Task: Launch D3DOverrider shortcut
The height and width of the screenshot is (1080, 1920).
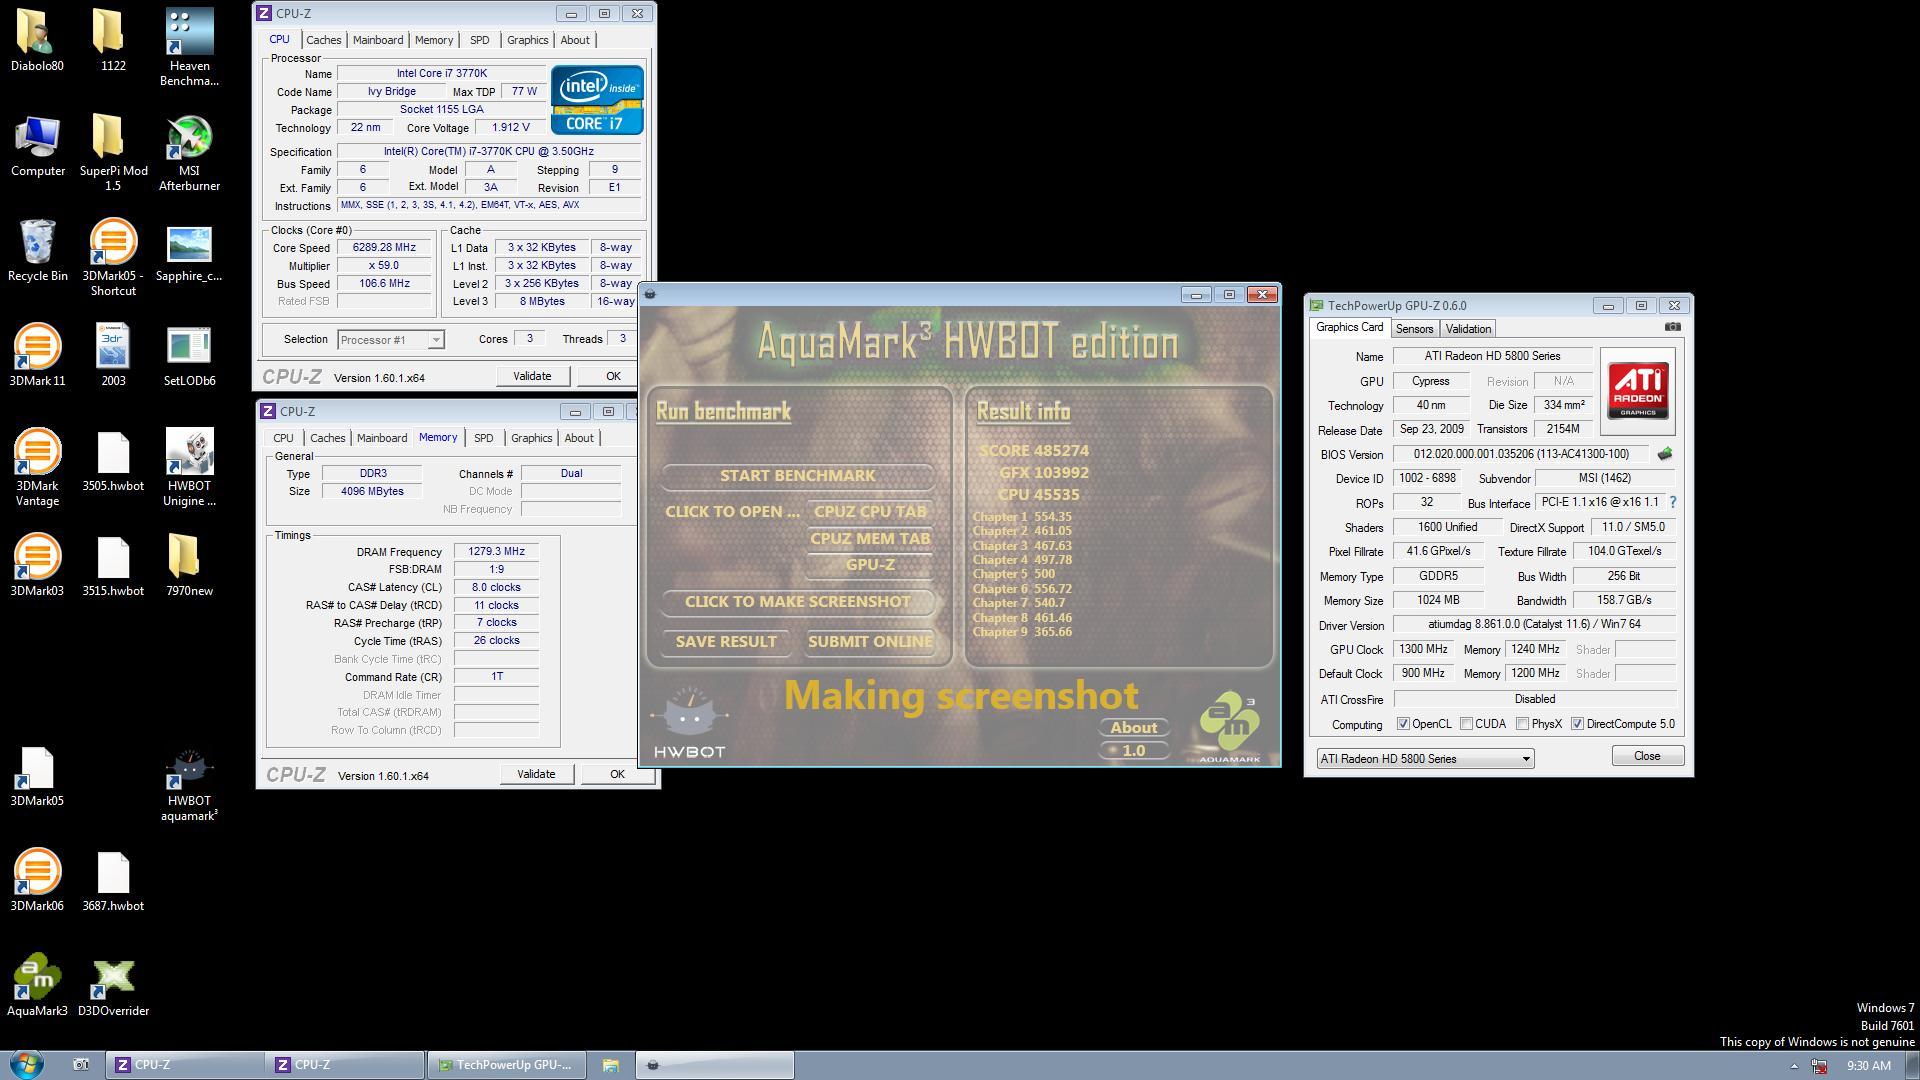Action: [x=113, y=985]
